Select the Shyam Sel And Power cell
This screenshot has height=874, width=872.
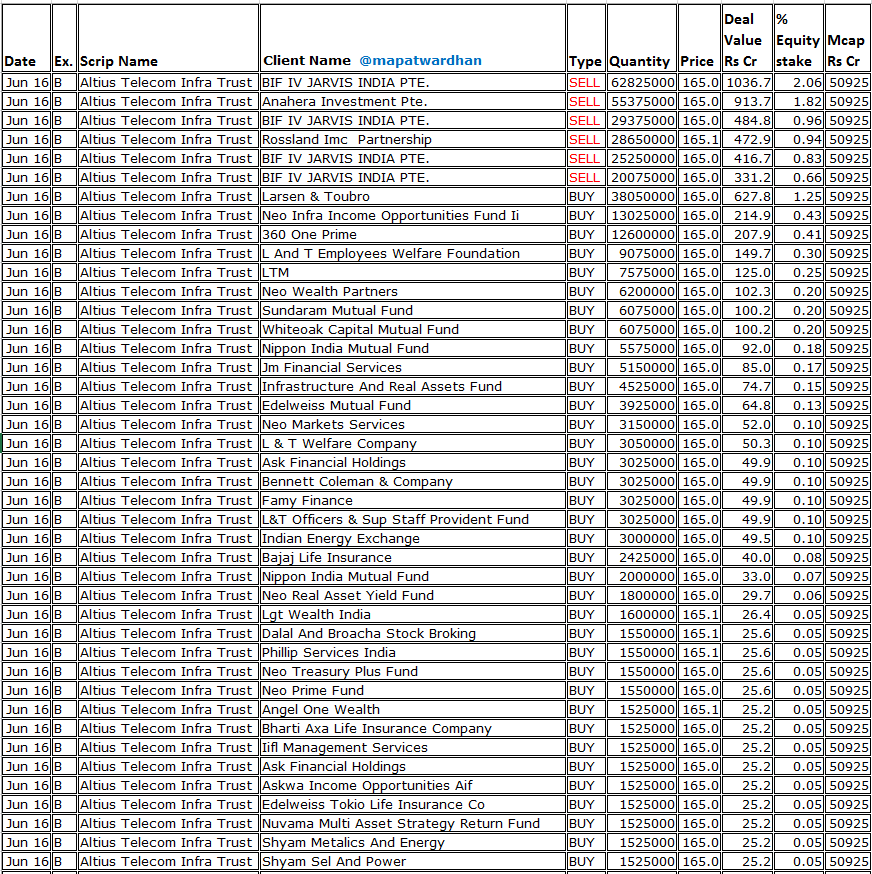click(413, 861)
